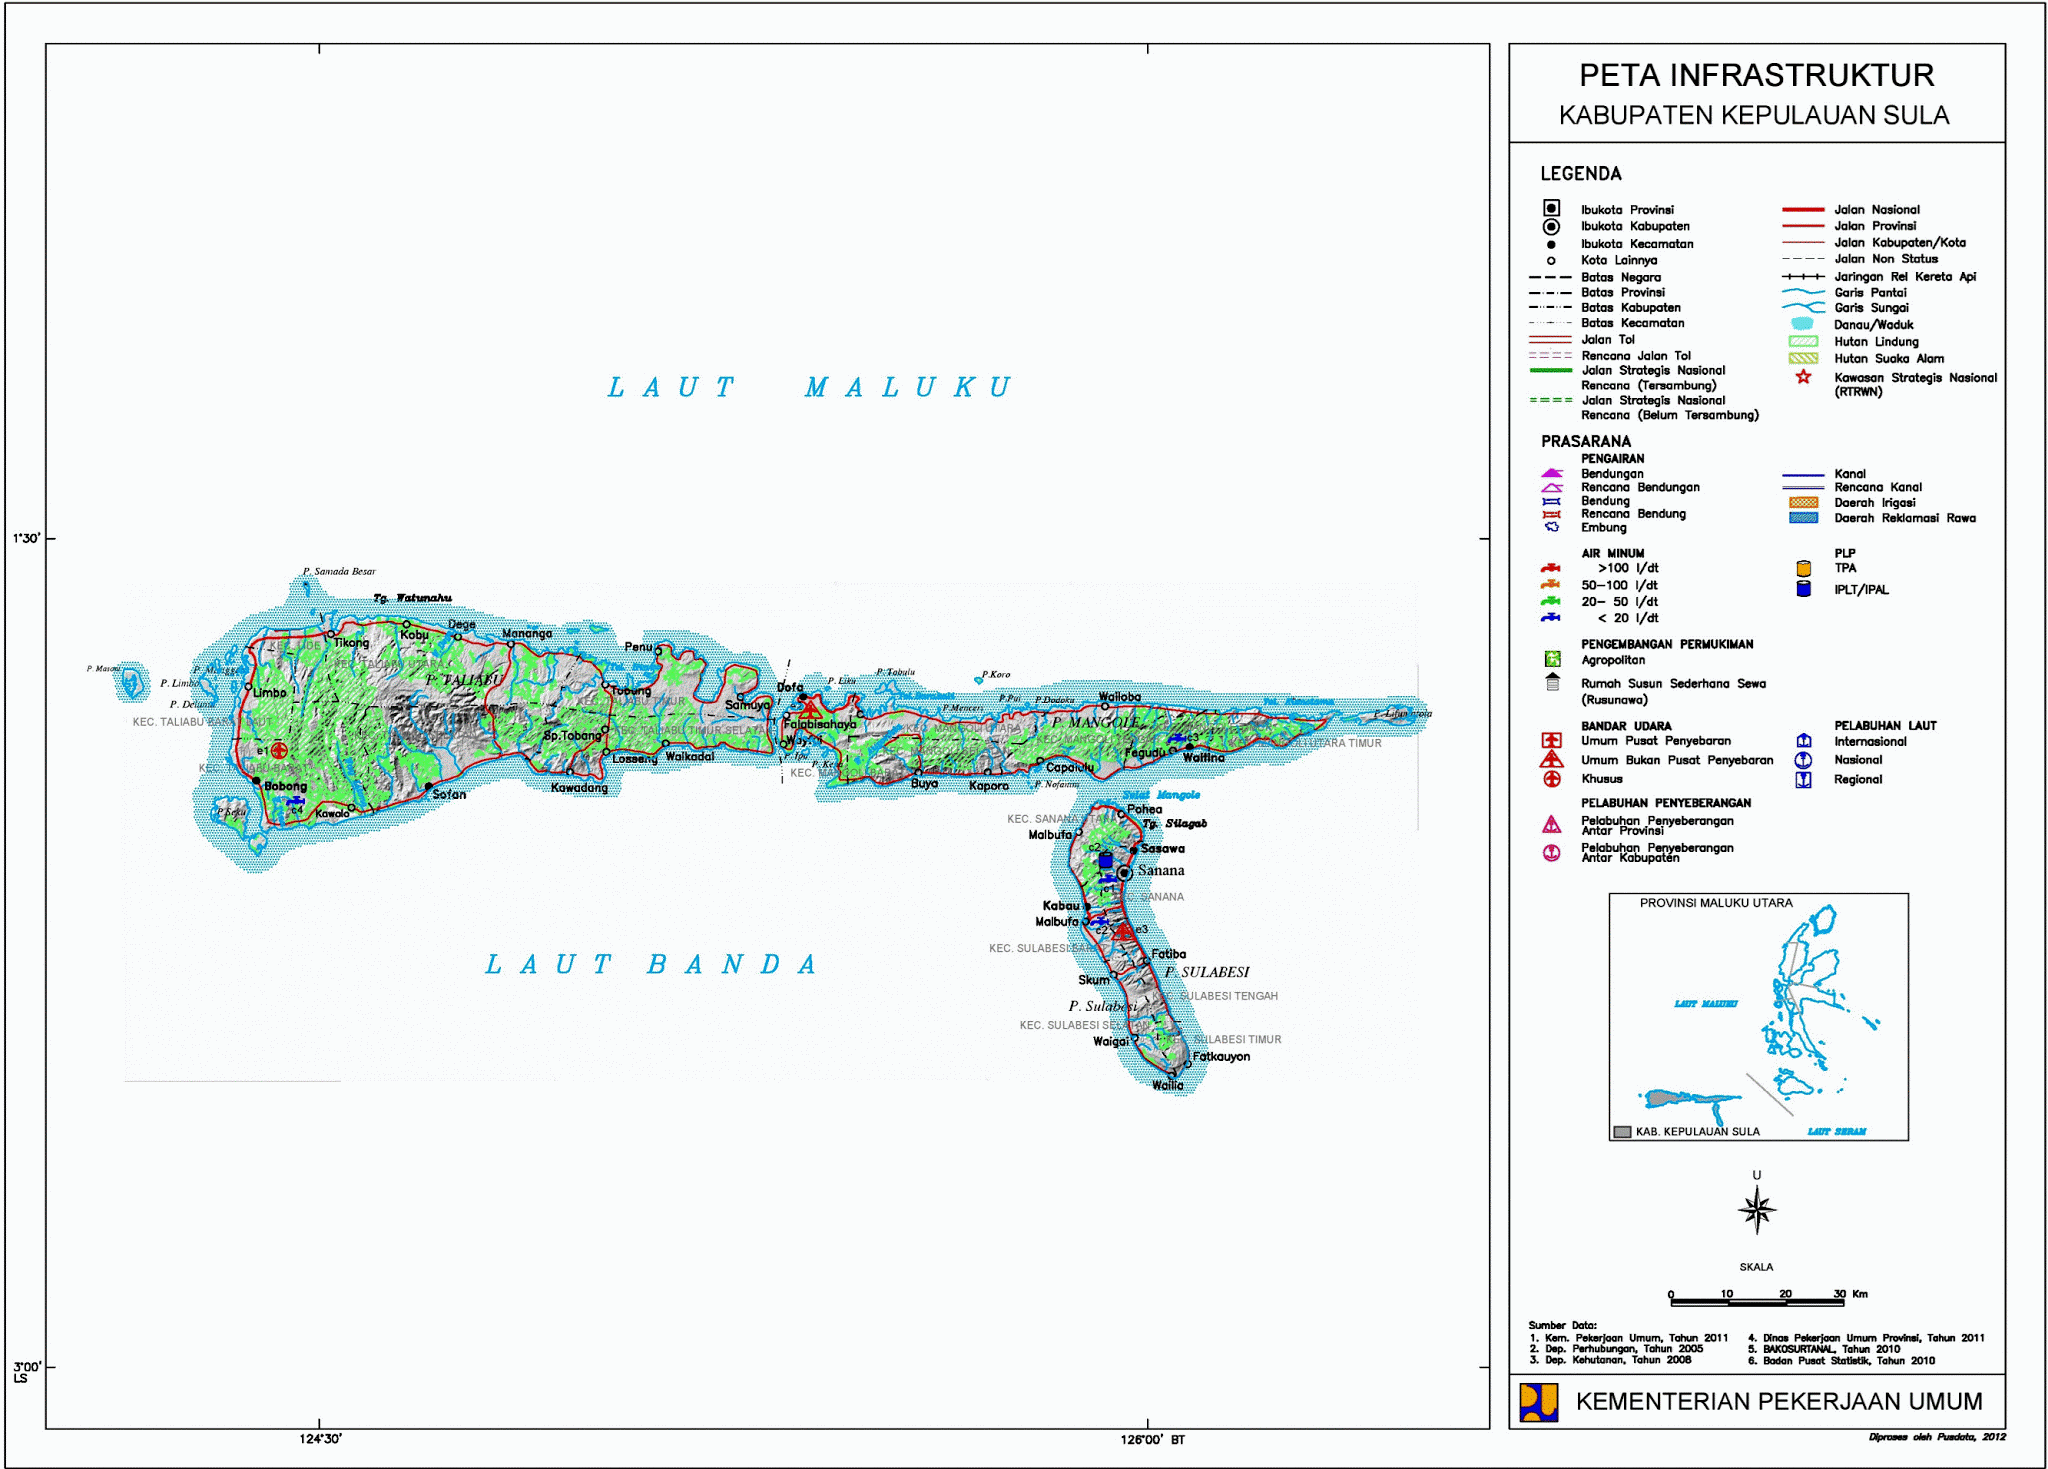Click the Sanana capital marker on map
This screenshot has width=2048, height=1469.
point(1124,873)
